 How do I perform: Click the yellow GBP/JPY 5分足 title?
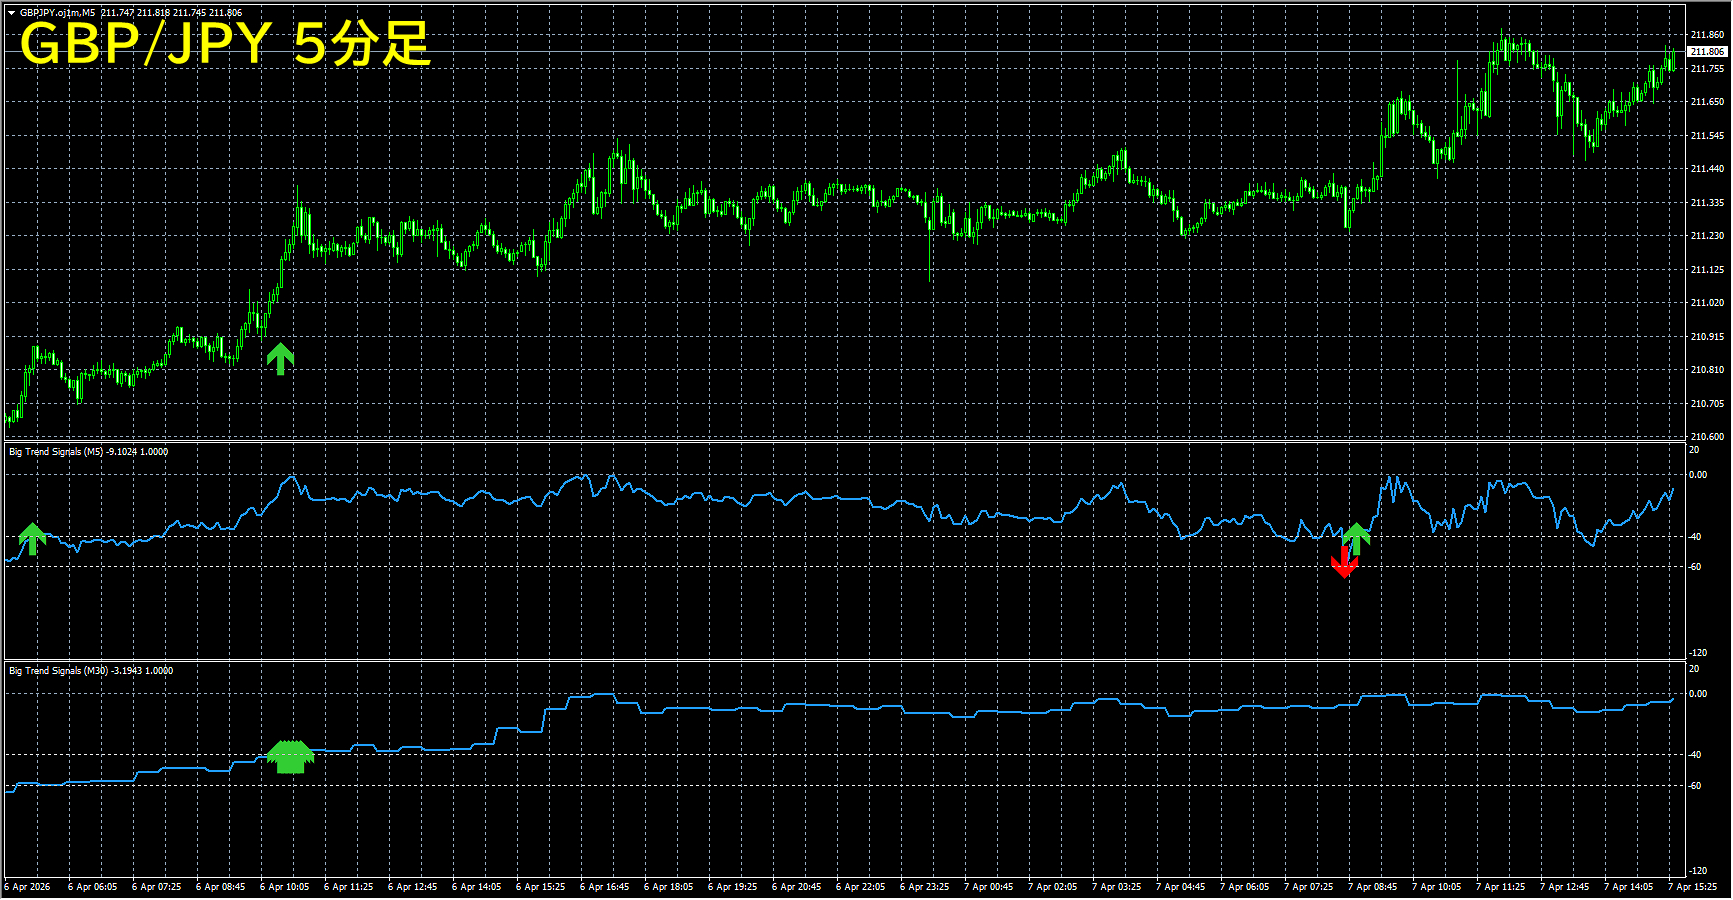[225, 45]
